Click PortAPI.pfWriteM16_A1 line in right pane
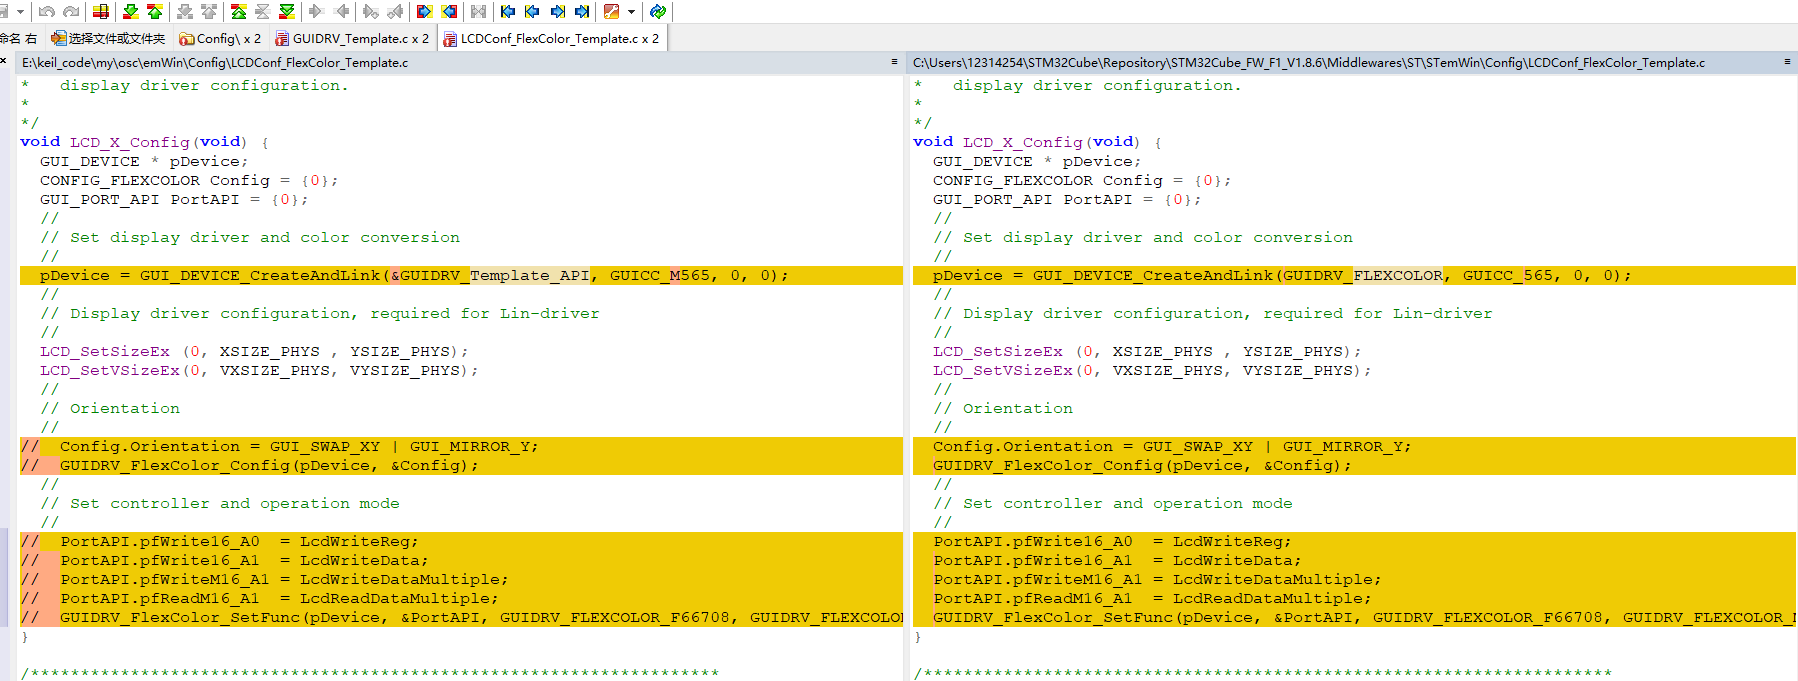Image resolution: width=1798 pixels, height=681 pixels. click(1354, 579)
